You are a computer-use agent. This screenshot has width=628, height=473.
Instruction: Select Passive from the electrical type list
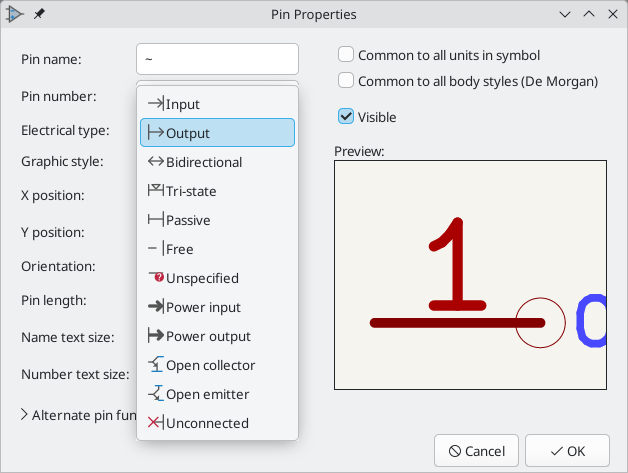coord(188,220)
